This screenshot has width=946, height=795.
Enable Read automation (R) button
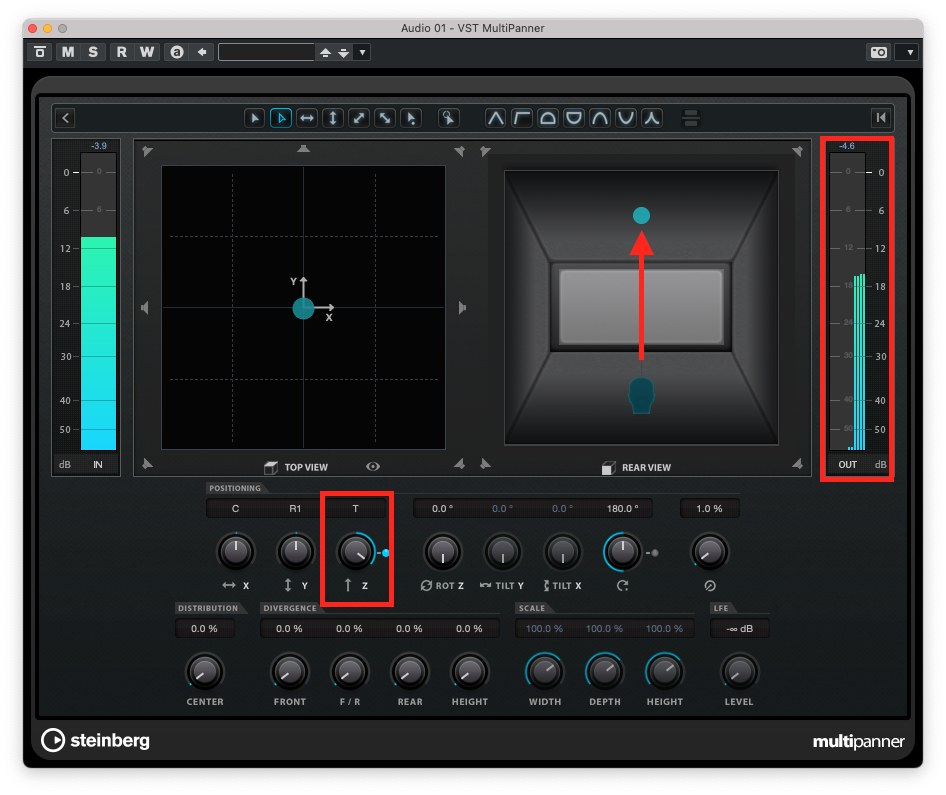click(121, 52)
